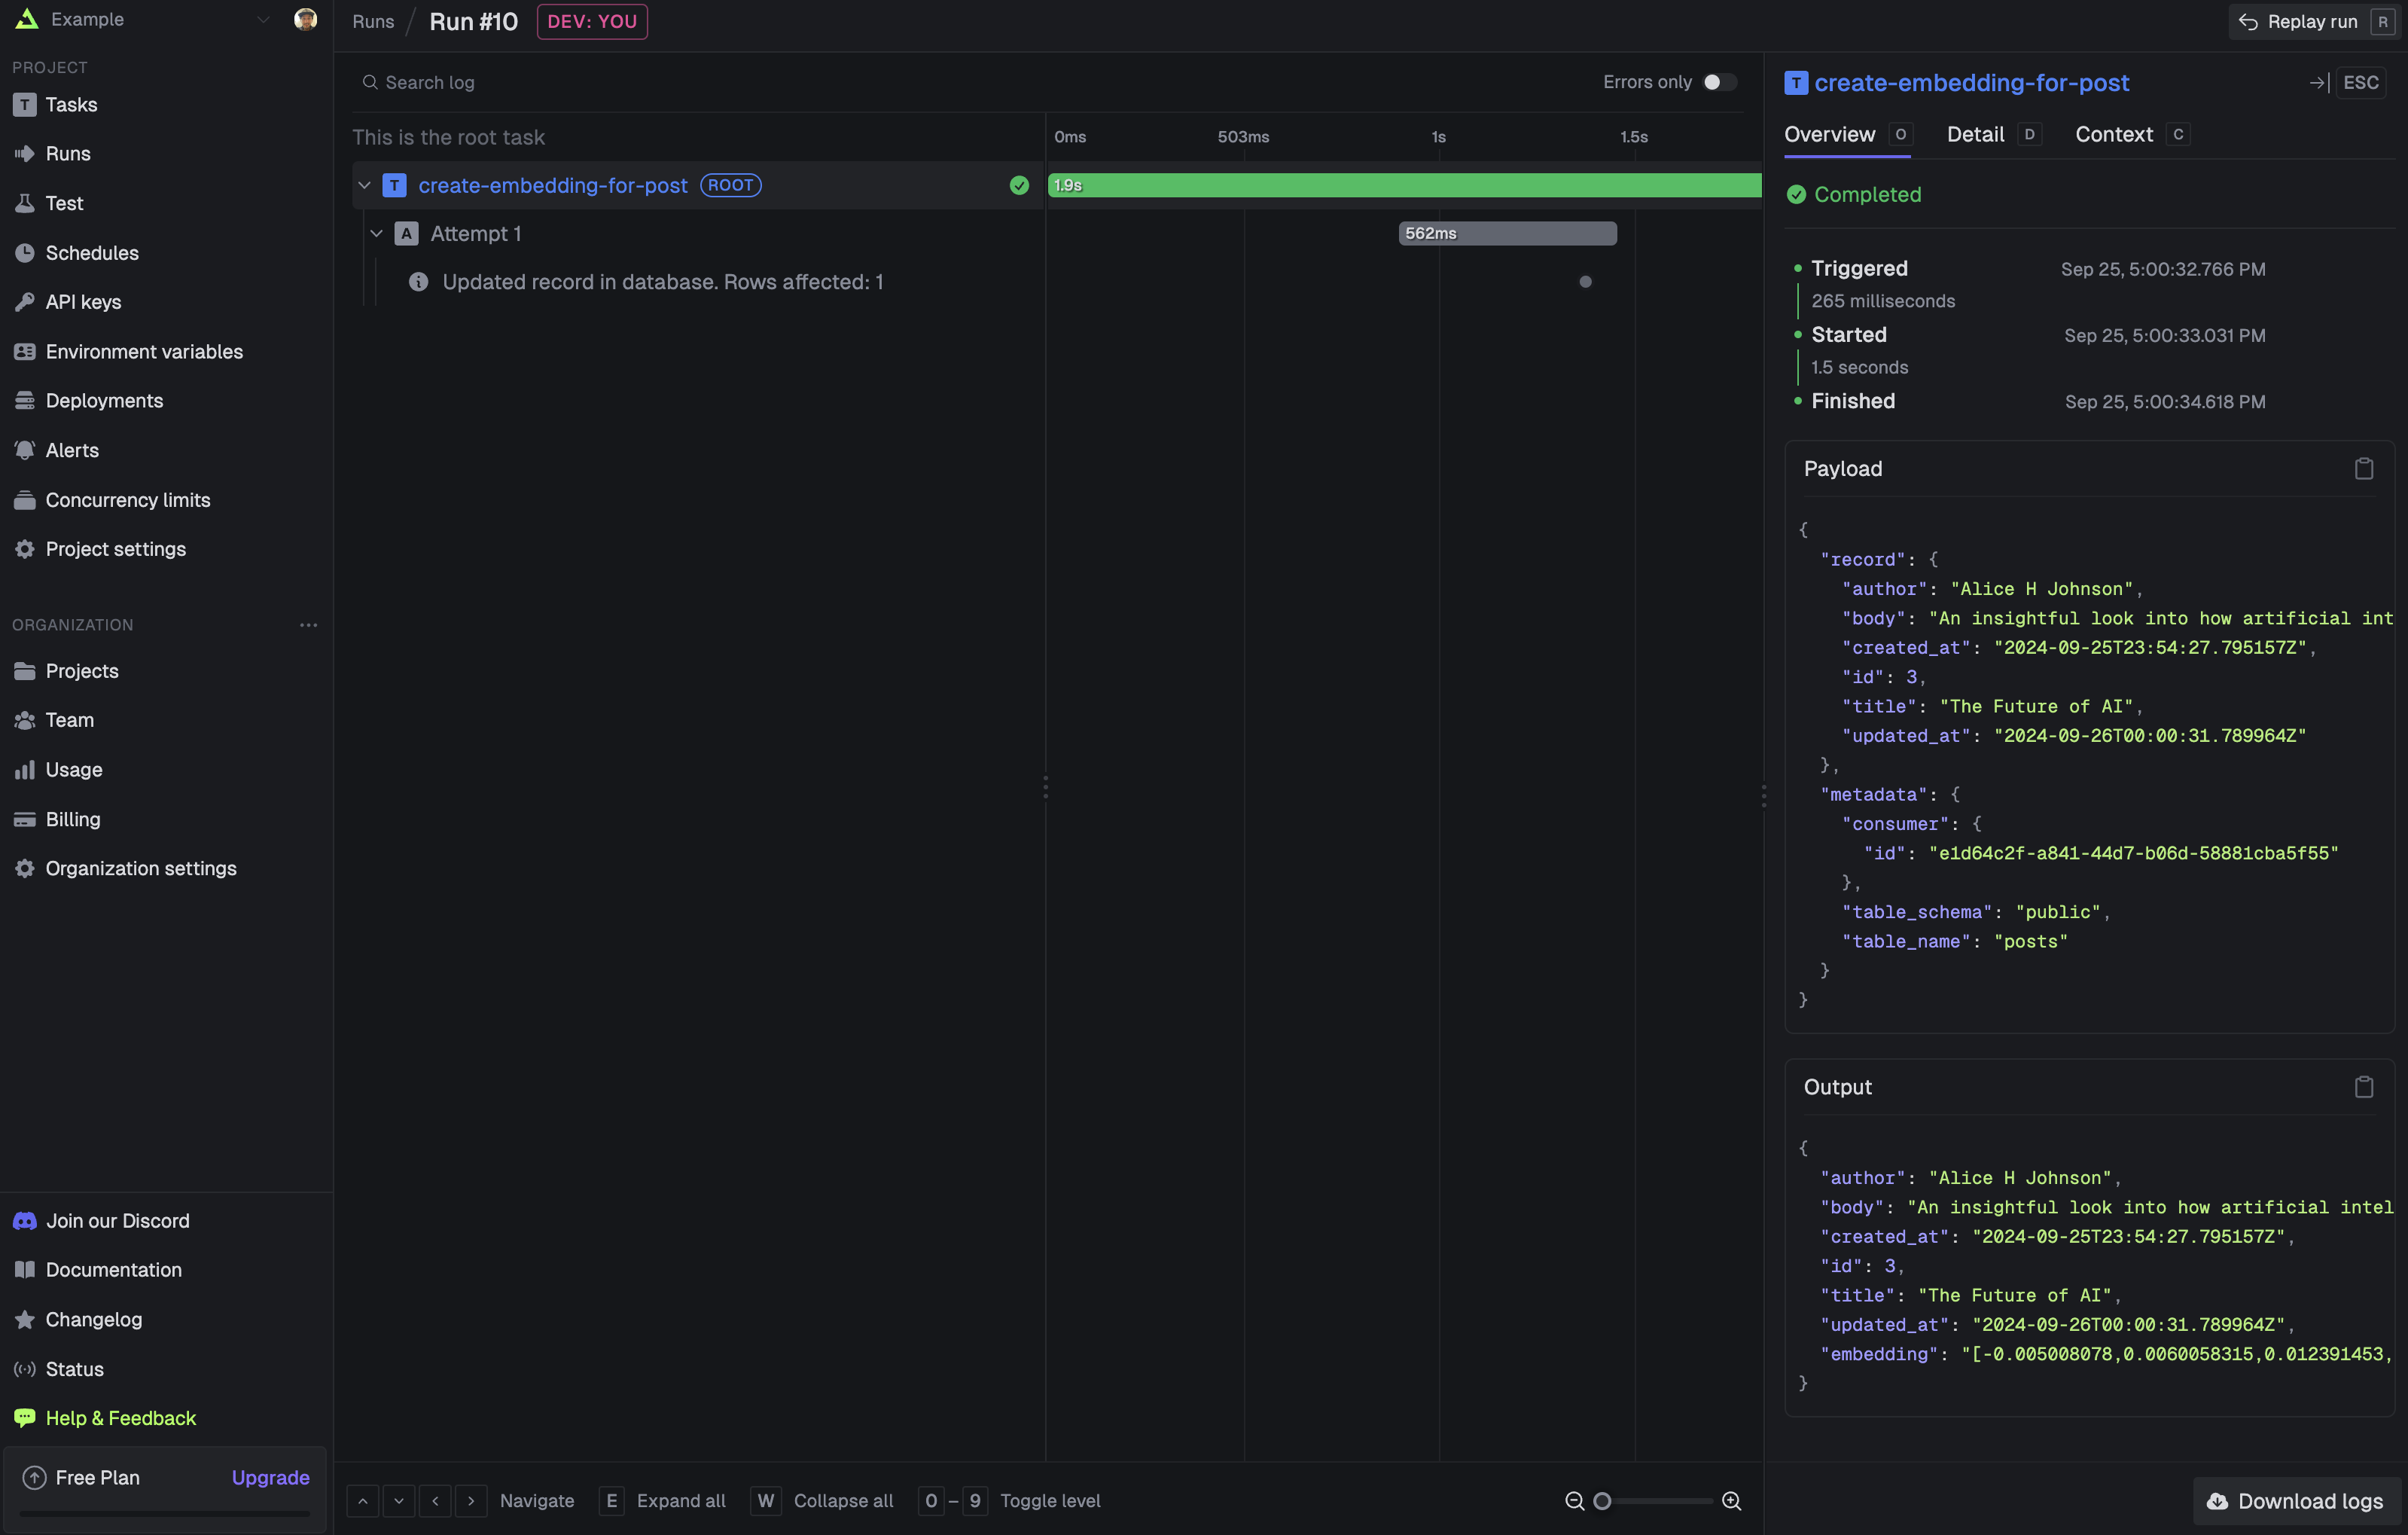Switch to the Context tab

2113,134
